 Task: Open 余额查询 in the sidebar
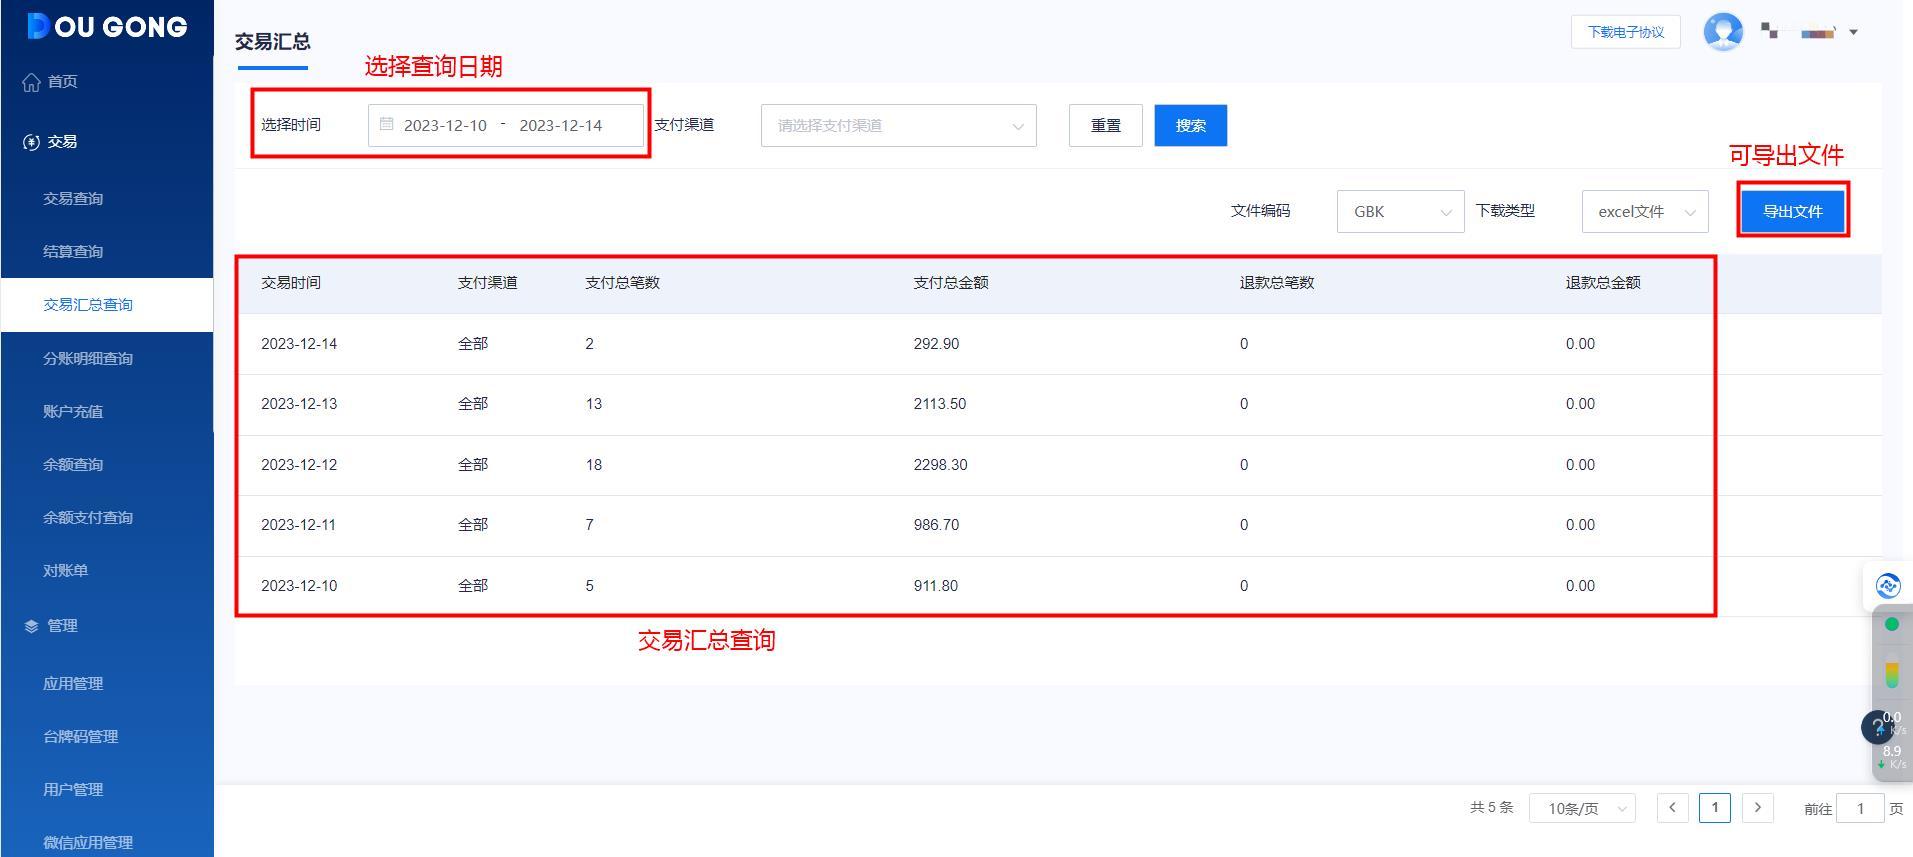pyautogui.click(x=73, y=464)
